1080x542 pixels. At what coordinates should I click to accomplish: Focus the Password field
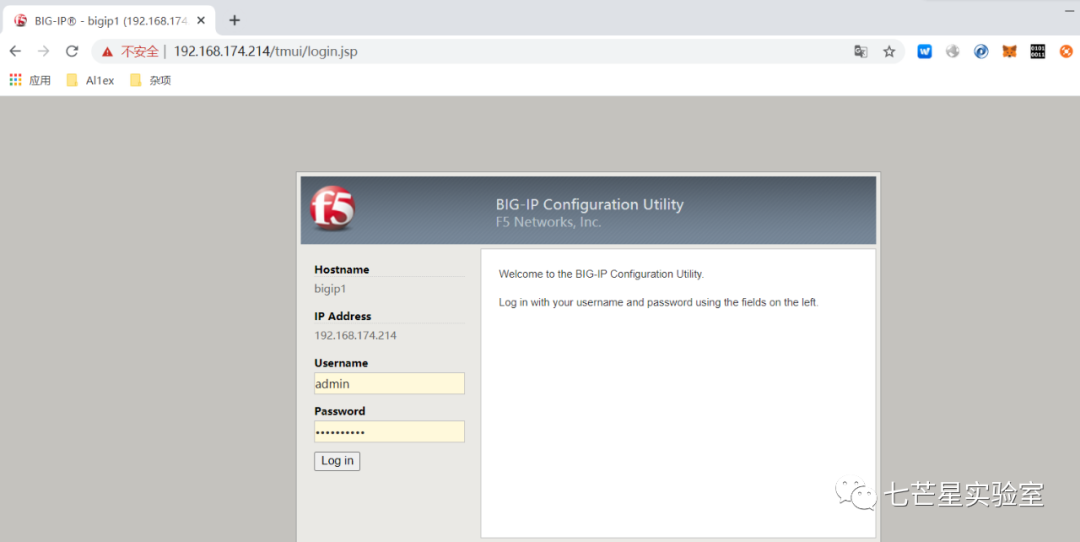tap(389, 432)
